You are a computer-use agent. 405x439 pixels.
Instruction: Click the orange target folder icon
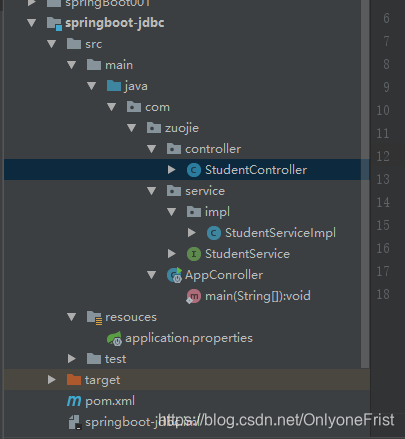(x=74, y=380)
